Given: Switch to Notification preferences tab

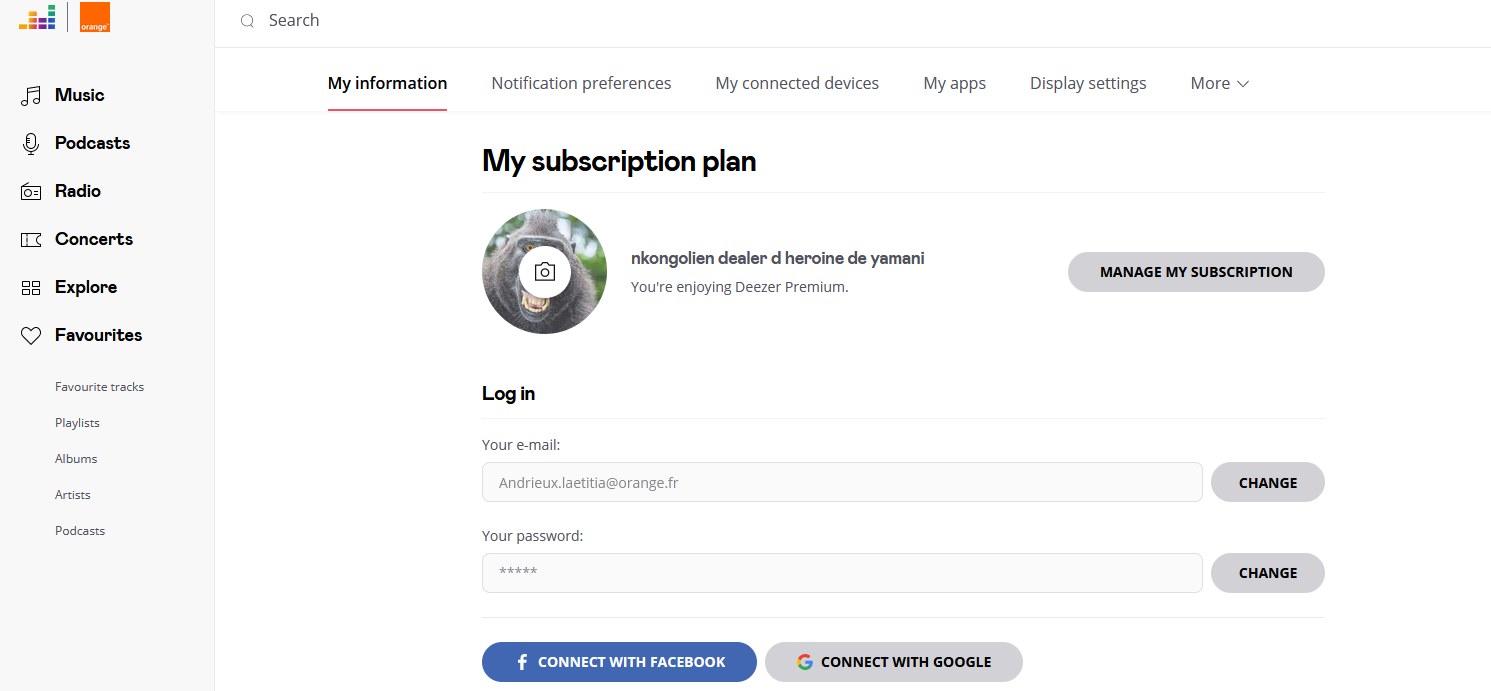Looking at the screenshot, I should [581, 84].
